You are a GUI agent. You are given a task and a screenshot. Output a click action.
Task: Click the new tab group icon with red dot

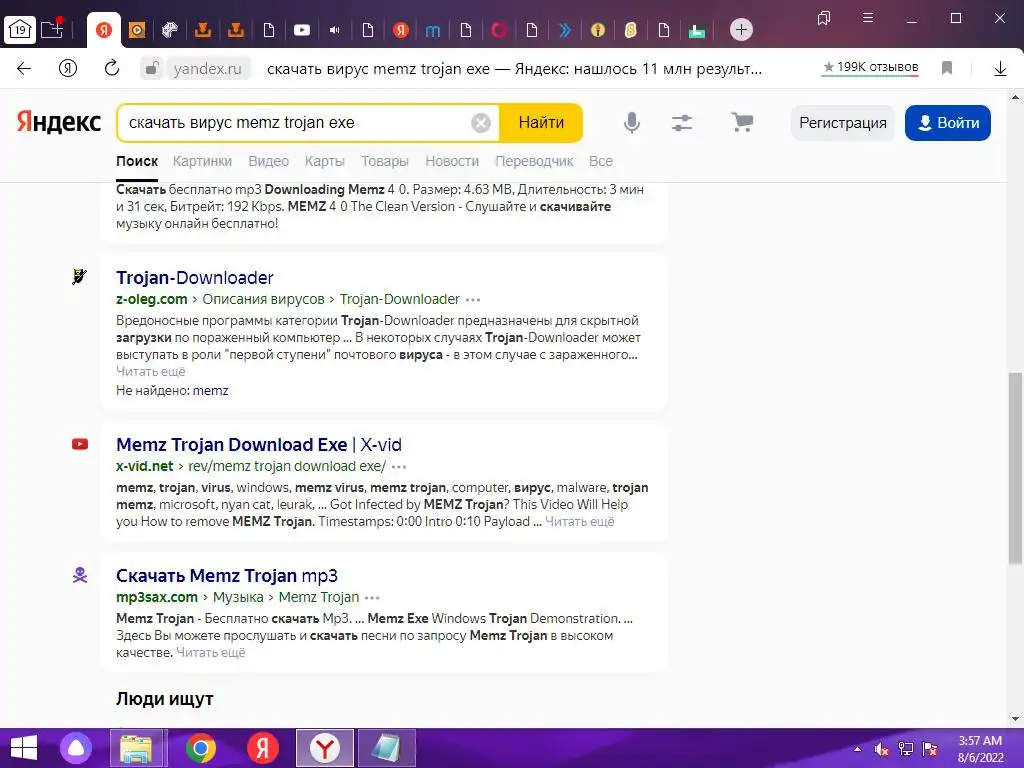tap(52, 29)
